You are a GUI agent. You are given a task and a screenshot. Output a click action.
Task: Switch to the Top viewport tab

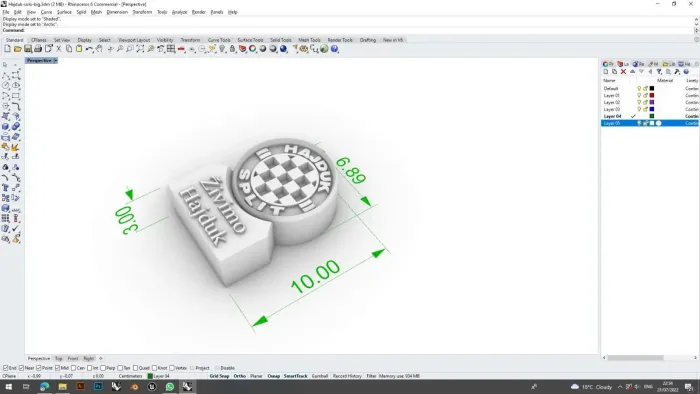(x=58, y=358)
